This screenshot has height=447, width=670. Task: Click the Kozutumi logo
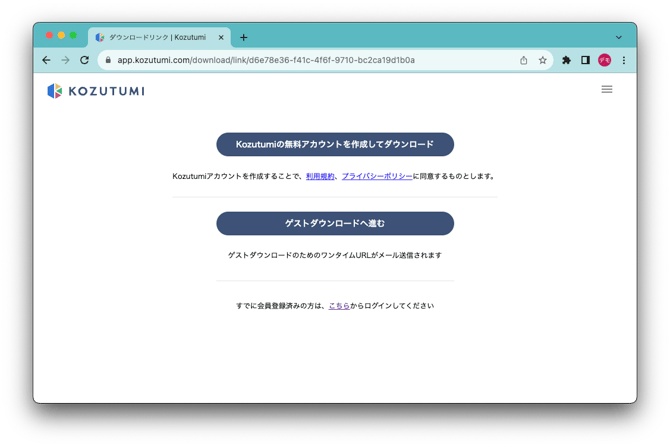click(x=96, y=91)
